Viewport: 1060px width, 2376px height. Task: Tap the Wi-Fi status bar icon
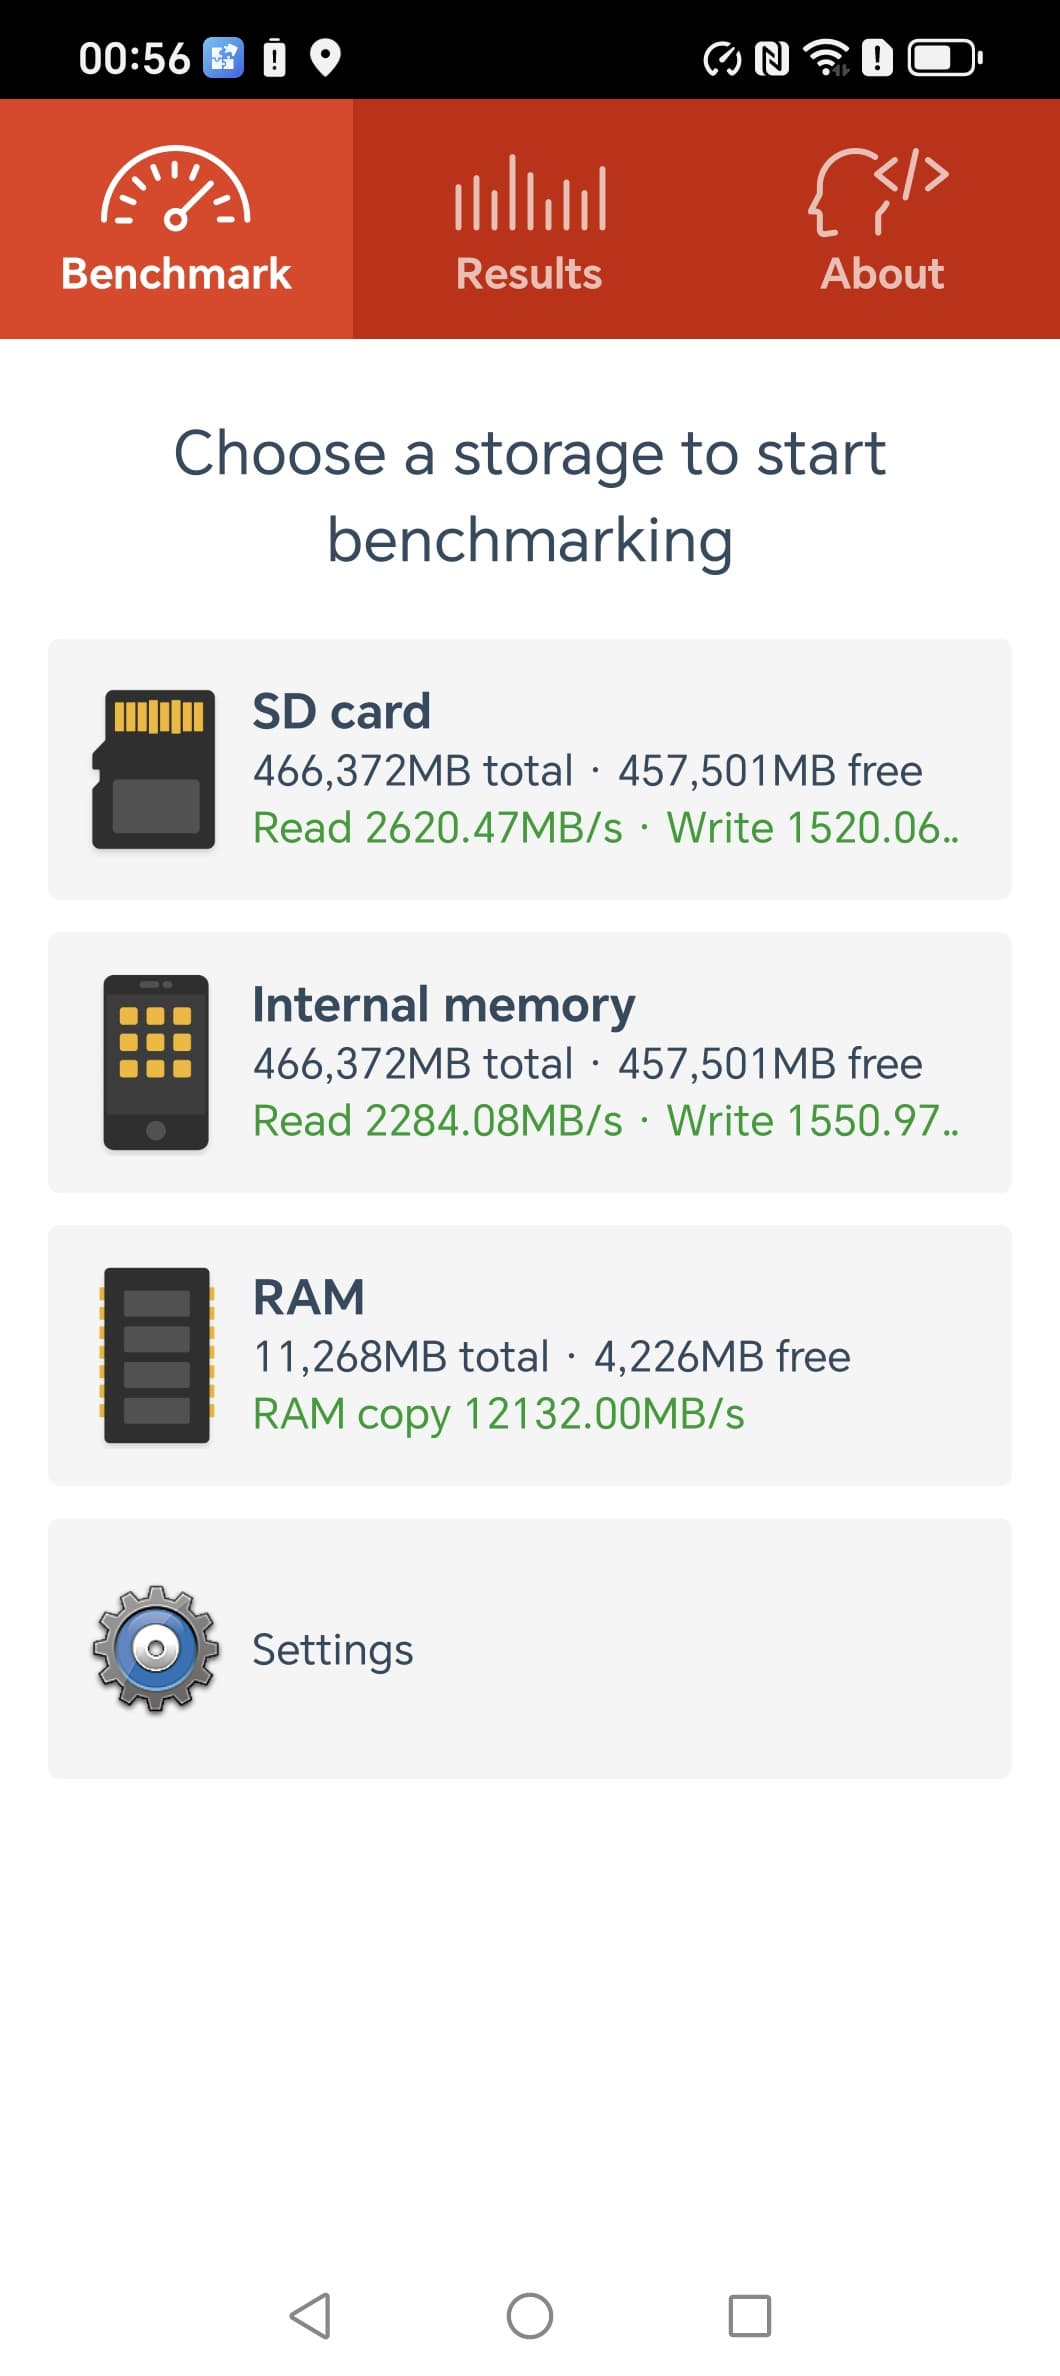pyautogui.click(x=827, y=58)
